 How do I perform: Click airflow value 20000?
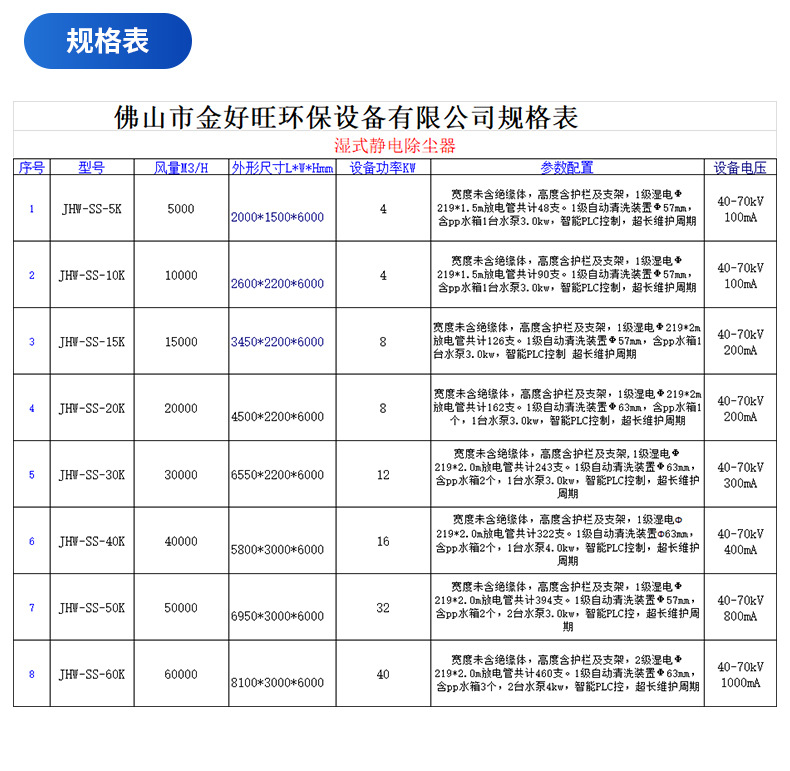pyautogui.click(x=181, y=408)
